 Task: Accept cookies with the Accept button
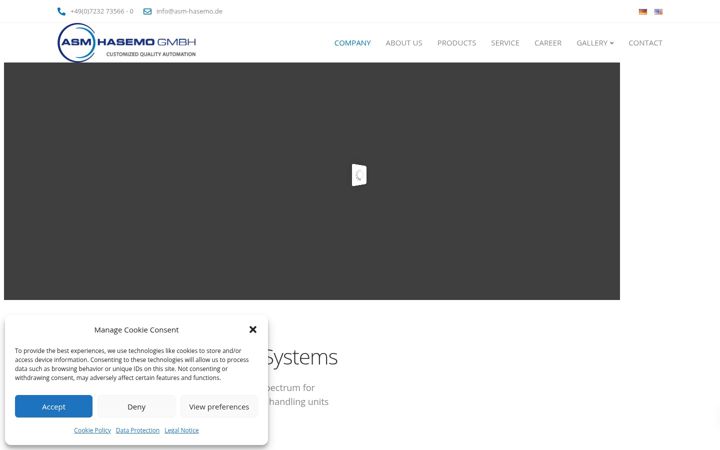[x=54, y=406]
